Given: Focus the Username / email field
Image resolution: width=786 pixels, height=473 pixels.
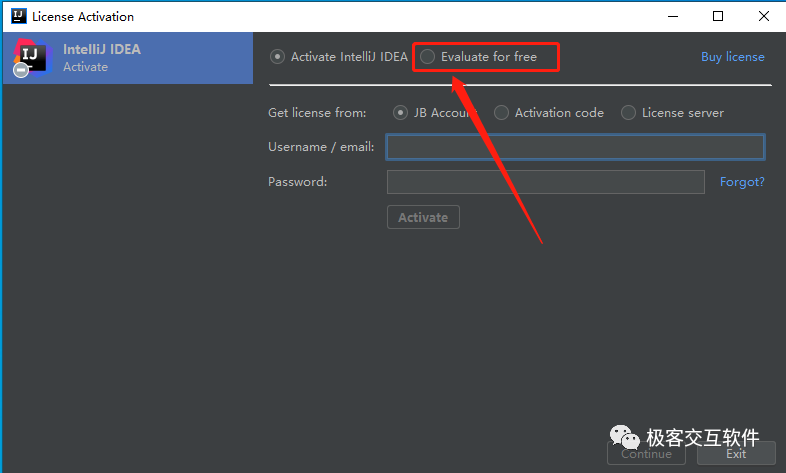Looking at the screenshot, I should coord(575,147).
